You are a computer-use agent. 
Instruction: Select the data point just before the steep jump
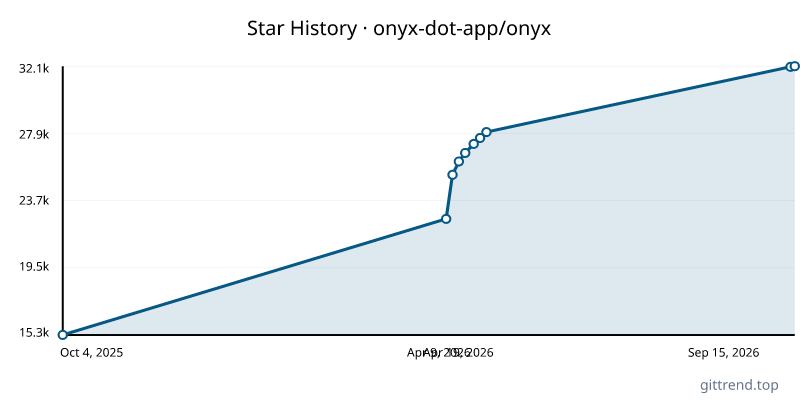coord(446,219)
